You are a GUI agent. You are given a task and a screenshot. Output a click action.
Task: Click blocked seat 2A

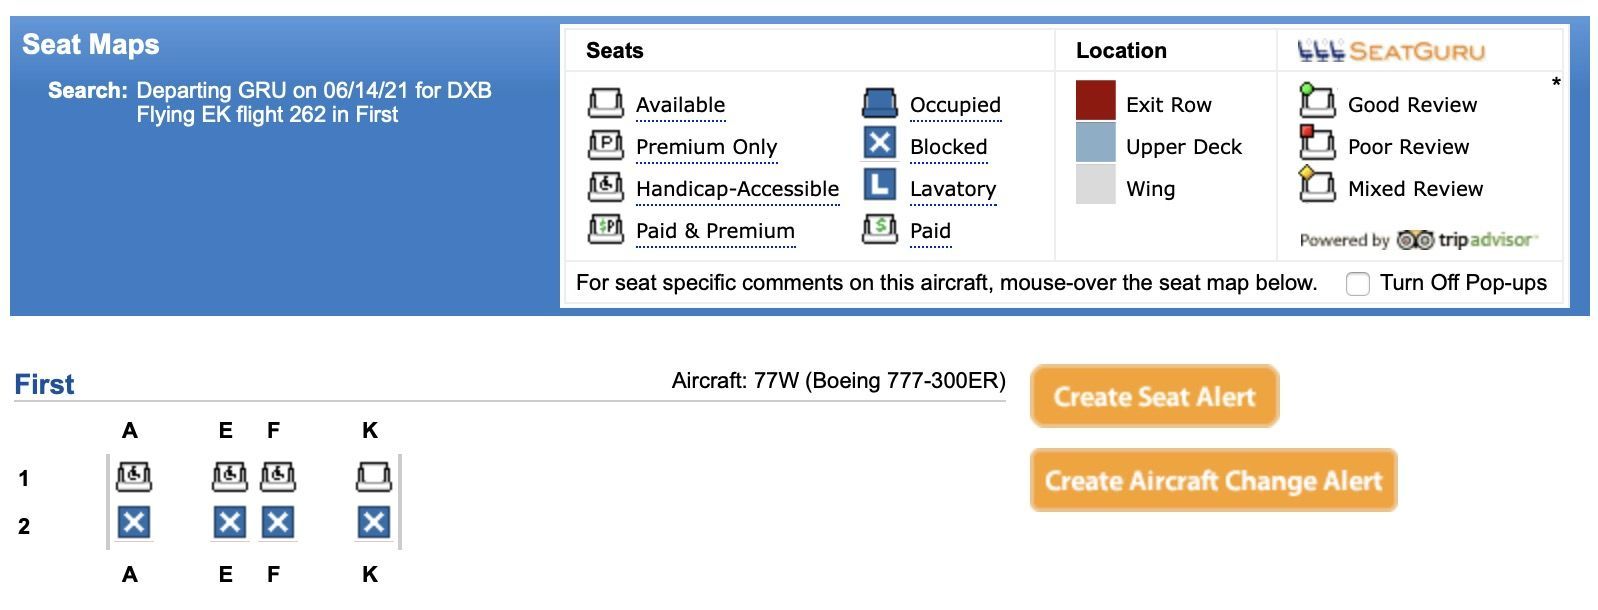point(134,522)
